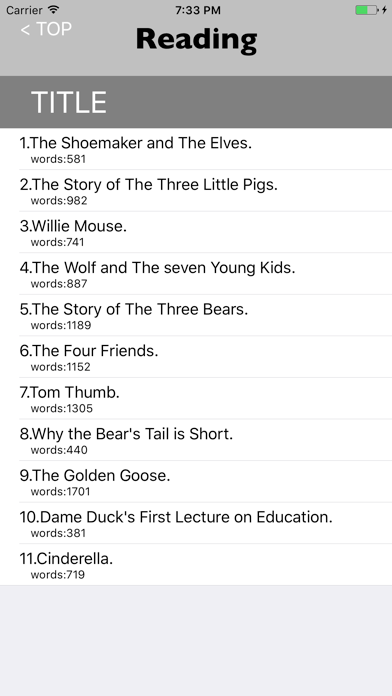Tap the < TOP back button
The width and height of the screenshot is (392, 696).
(46, 29)
